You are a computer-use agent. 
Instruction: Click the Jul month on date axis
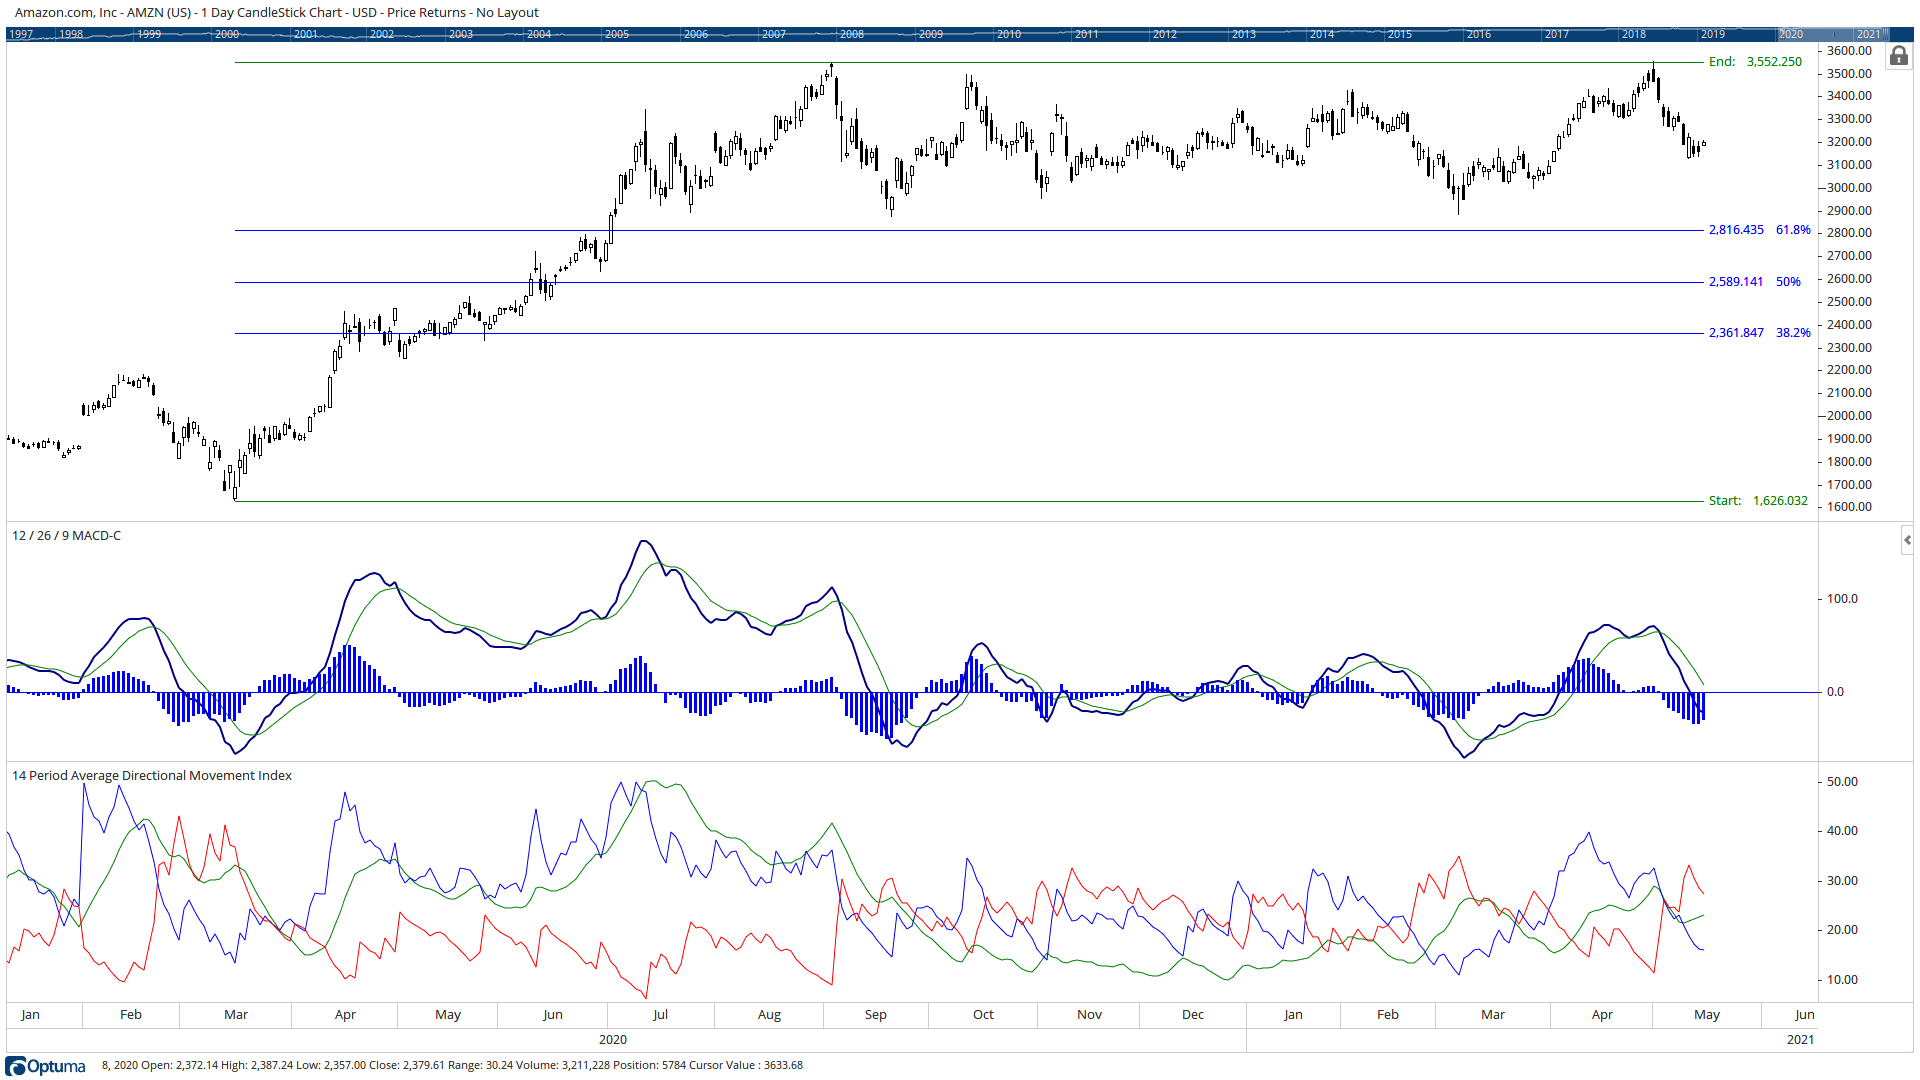point(660,1015)
